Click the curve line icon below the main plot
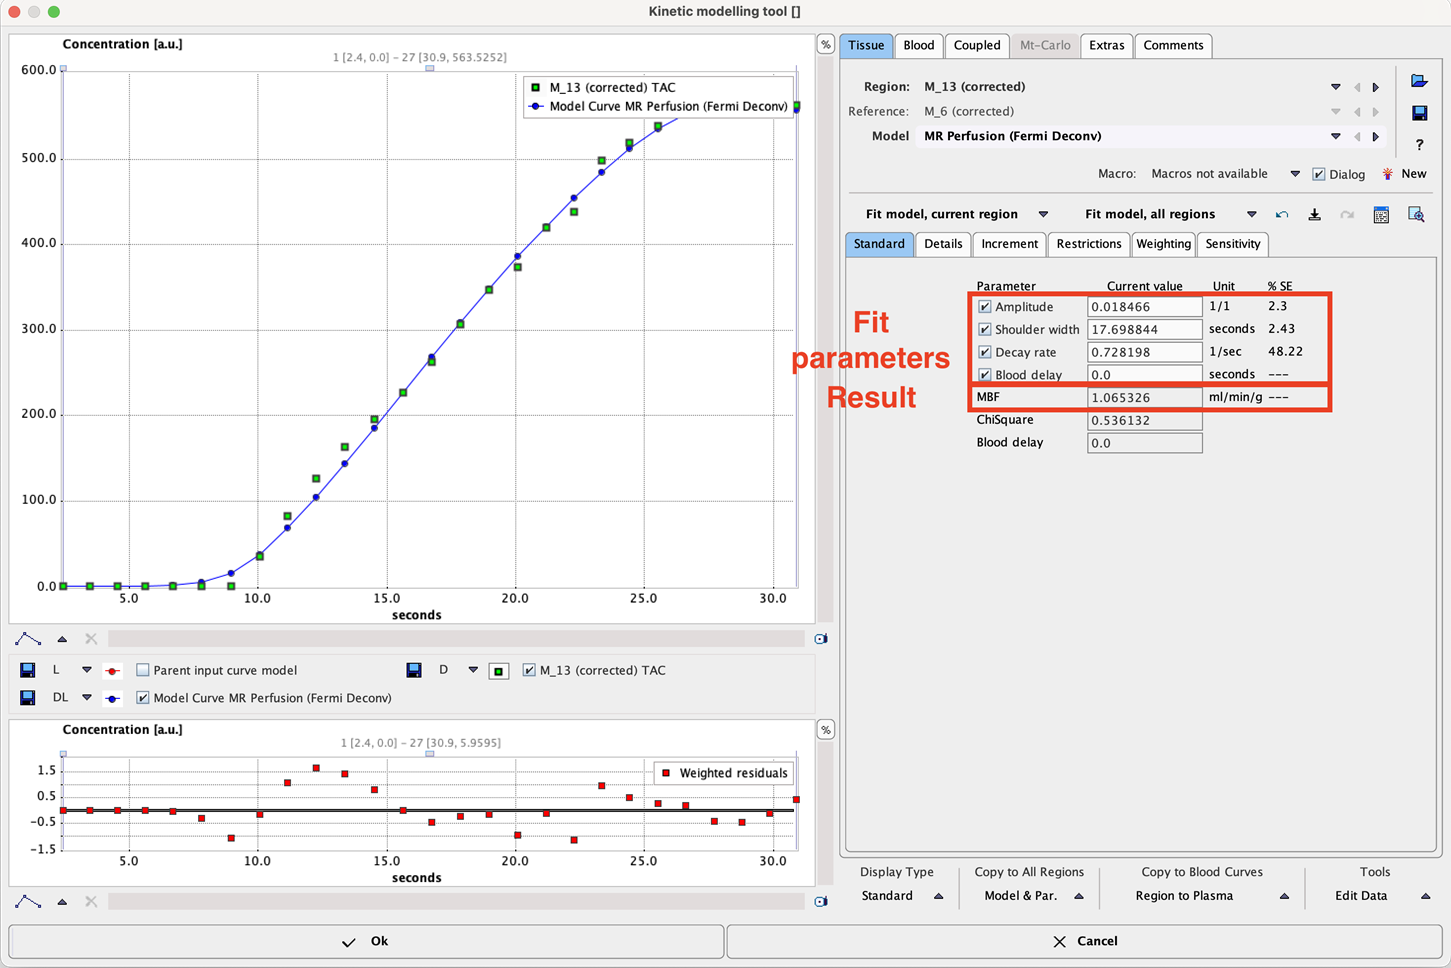 pyautogui.click(x=28, y=639)
